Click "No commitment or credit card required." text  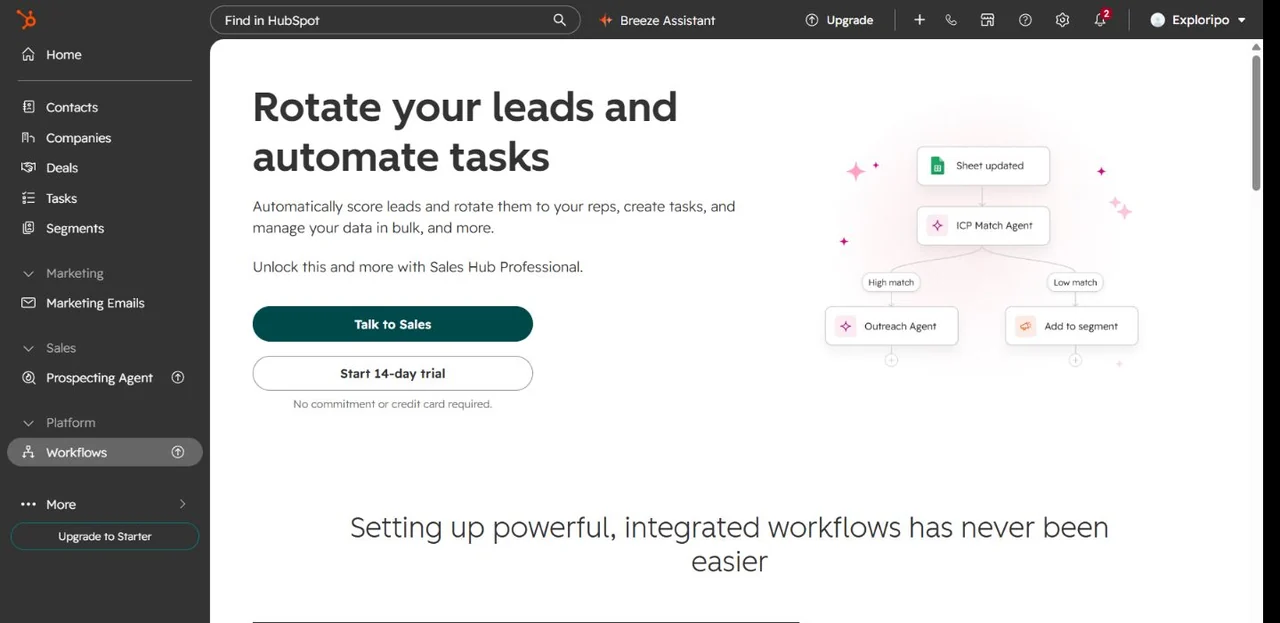393,404
